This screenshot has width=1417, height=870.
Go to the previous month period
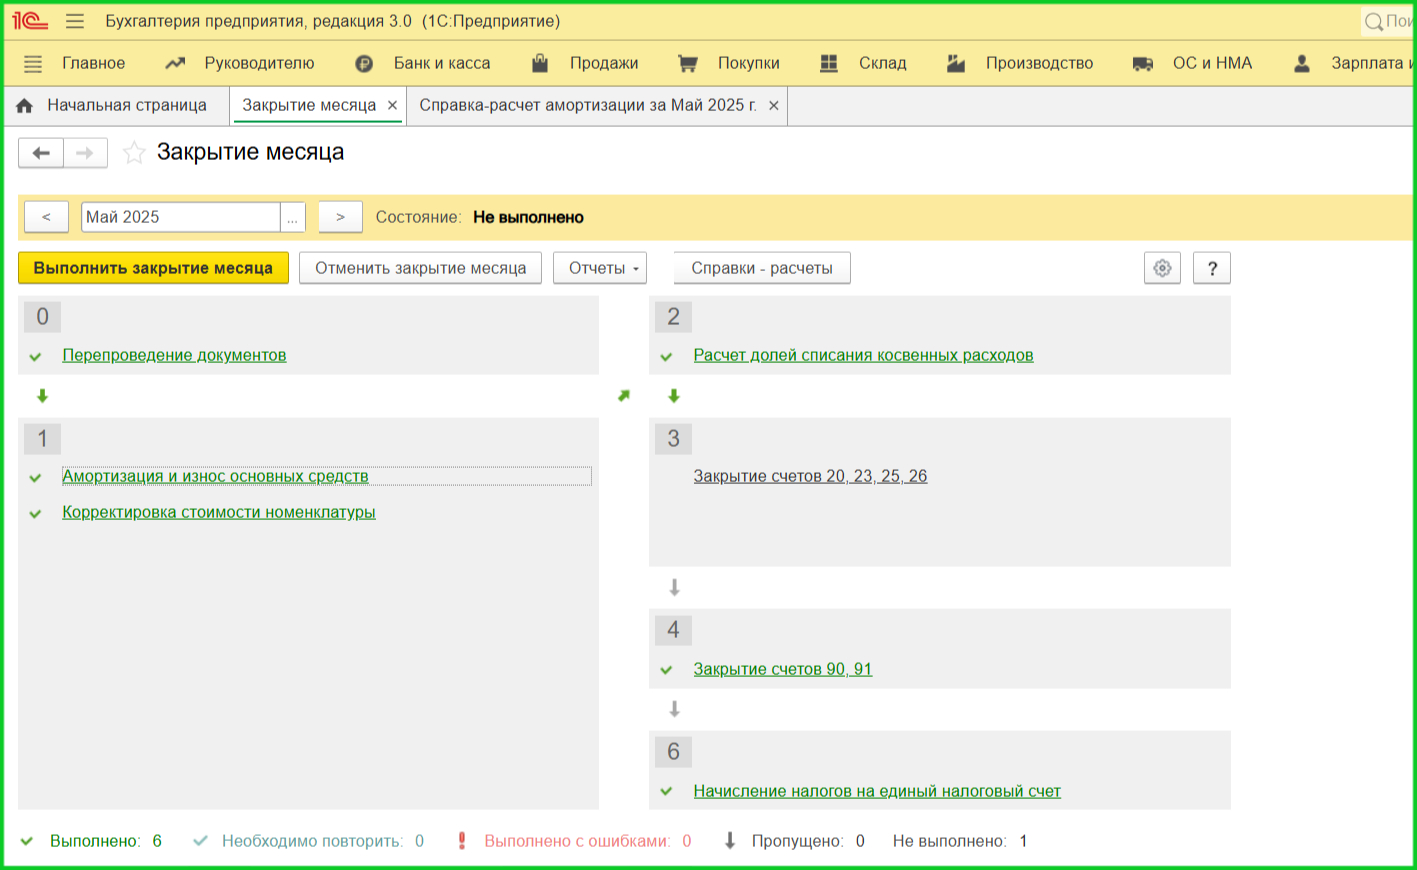click(46, 217)
